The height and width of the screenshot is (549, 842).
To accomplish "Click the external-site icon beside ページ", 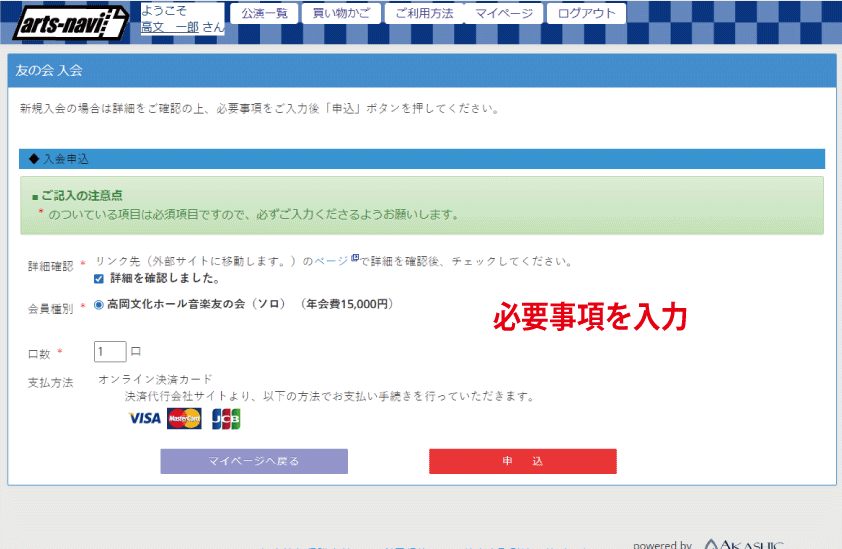I will click(354, 258).
